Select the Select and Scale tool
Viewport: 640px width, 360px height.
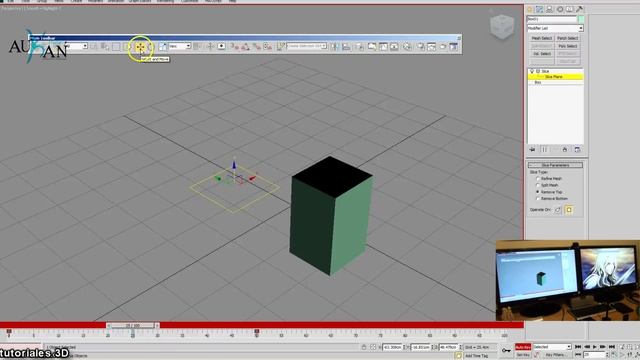tap(162, 47)
